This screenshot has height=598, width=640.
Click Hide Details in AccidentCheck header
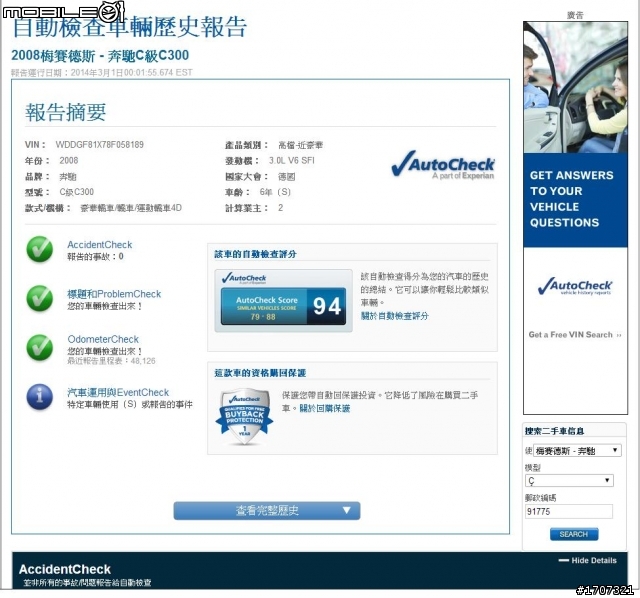click(588, 560)
